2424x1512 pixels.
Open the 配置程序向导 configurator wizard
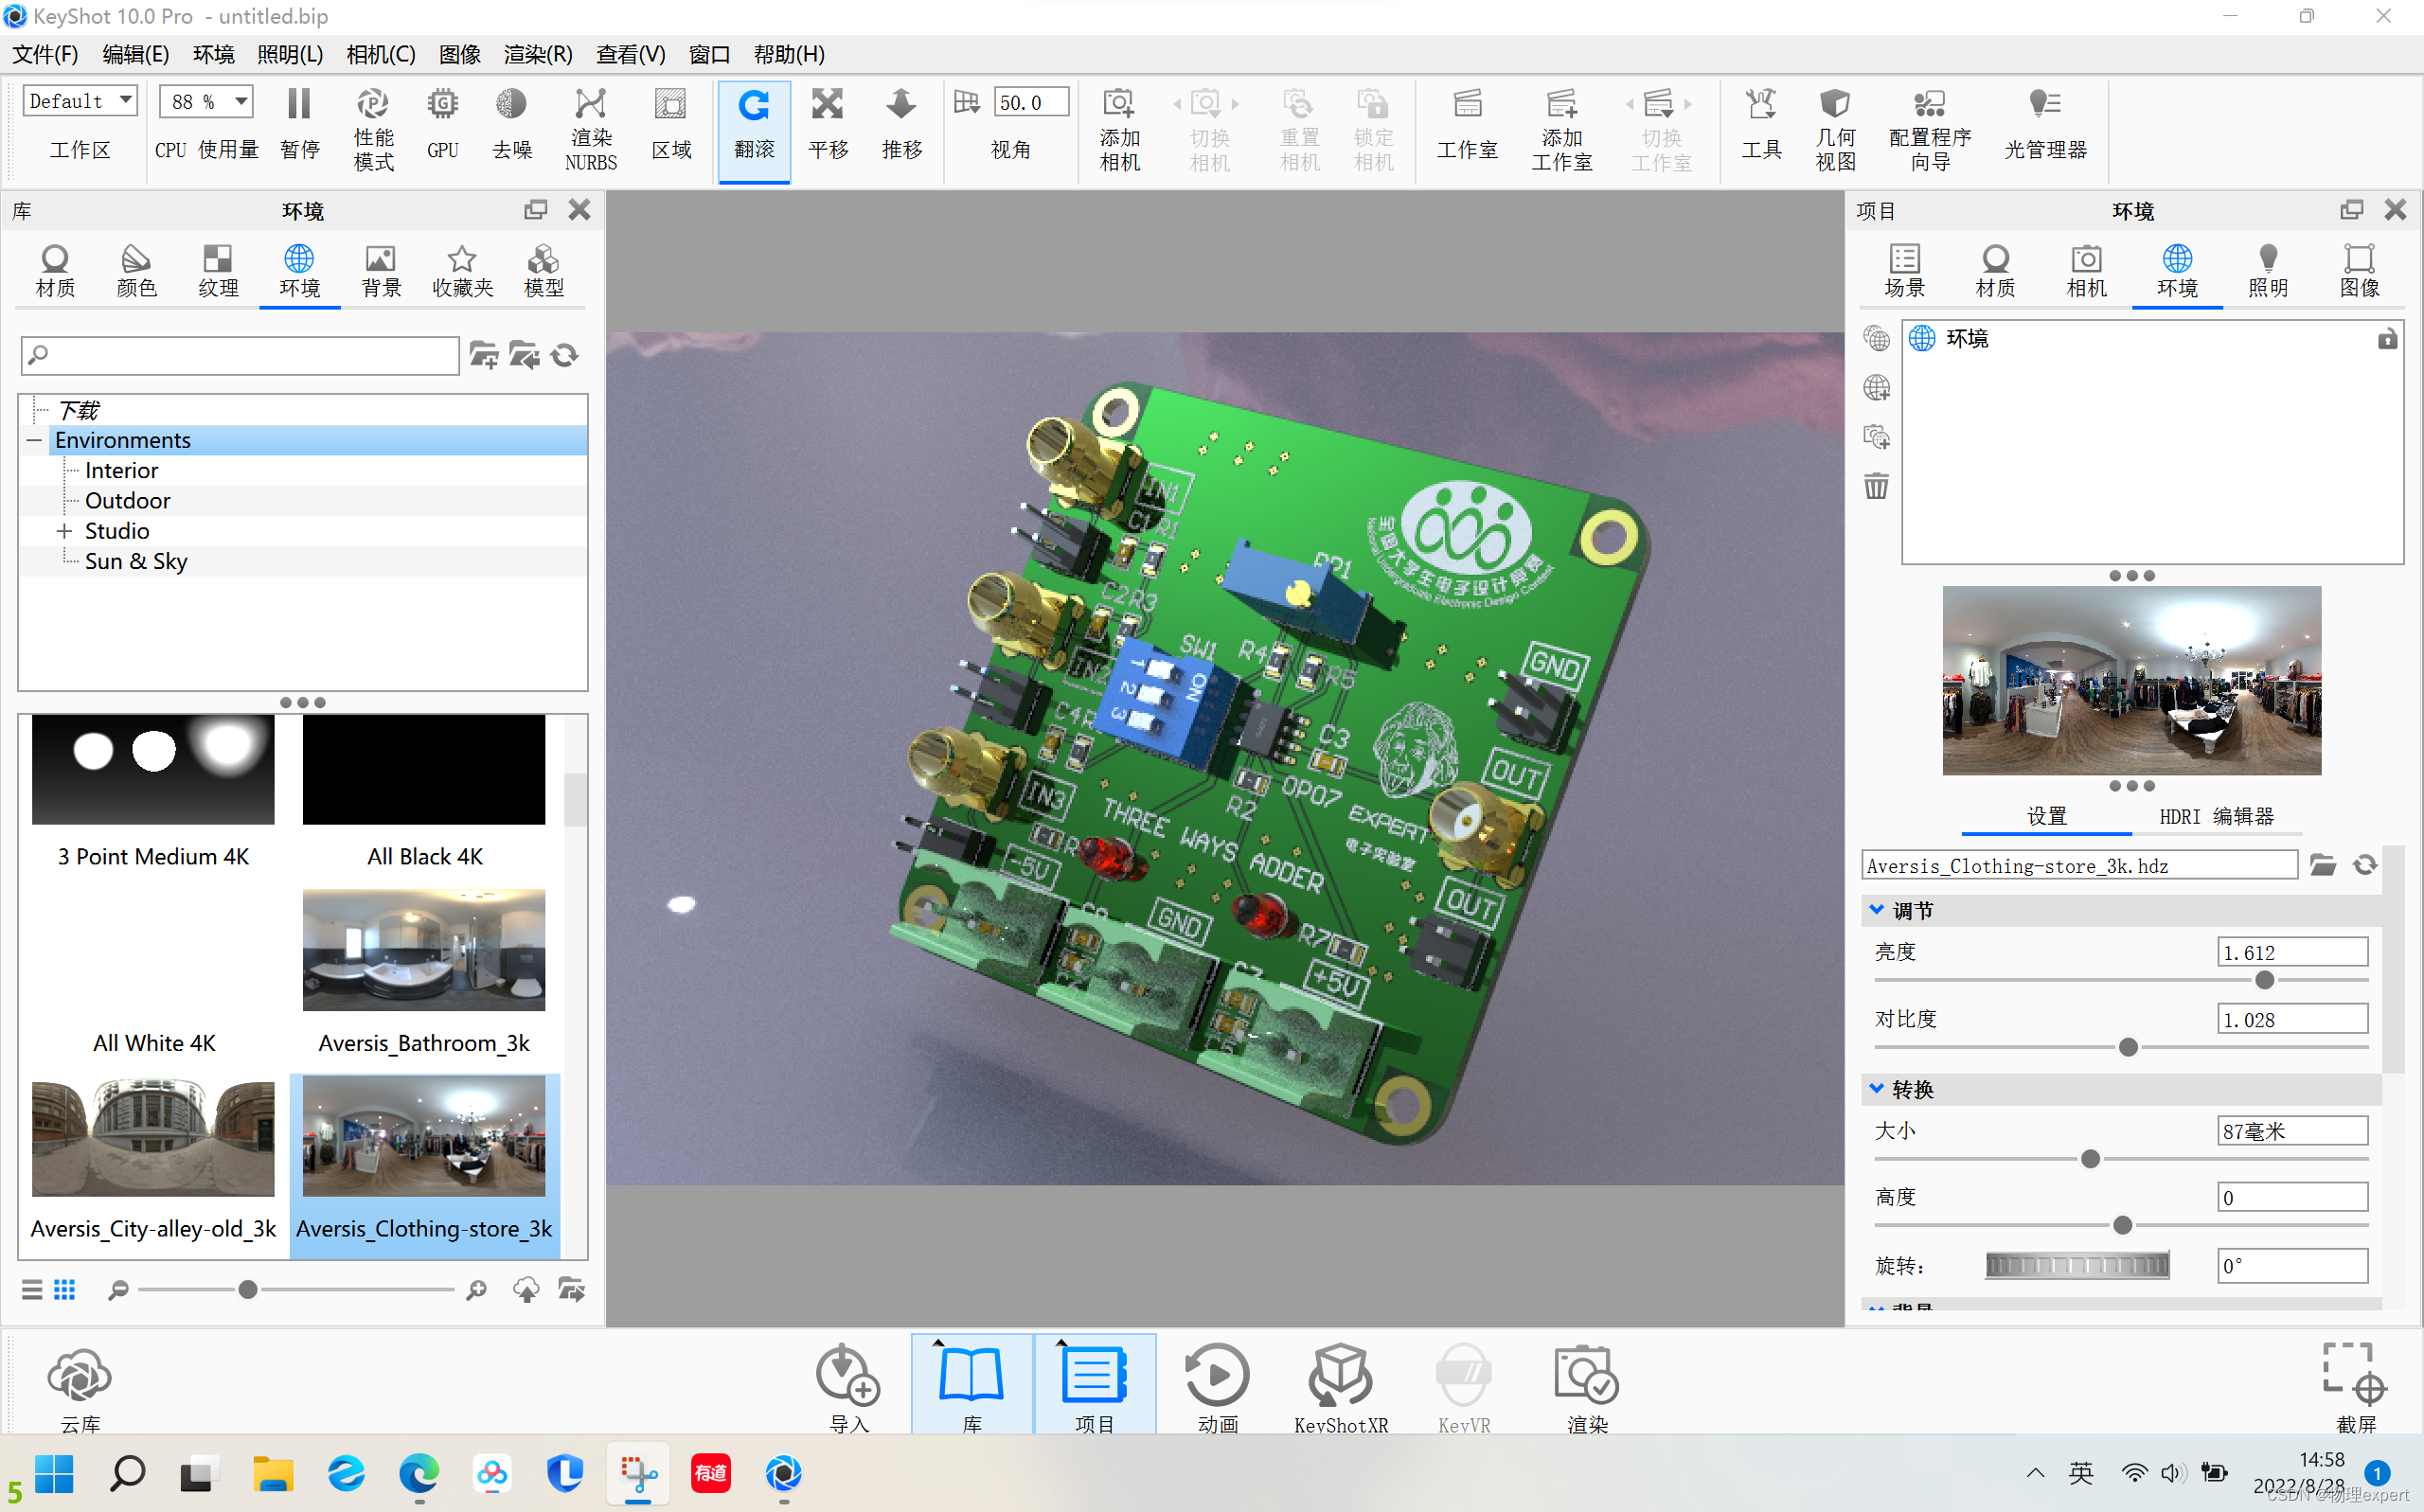(1930, 129)
